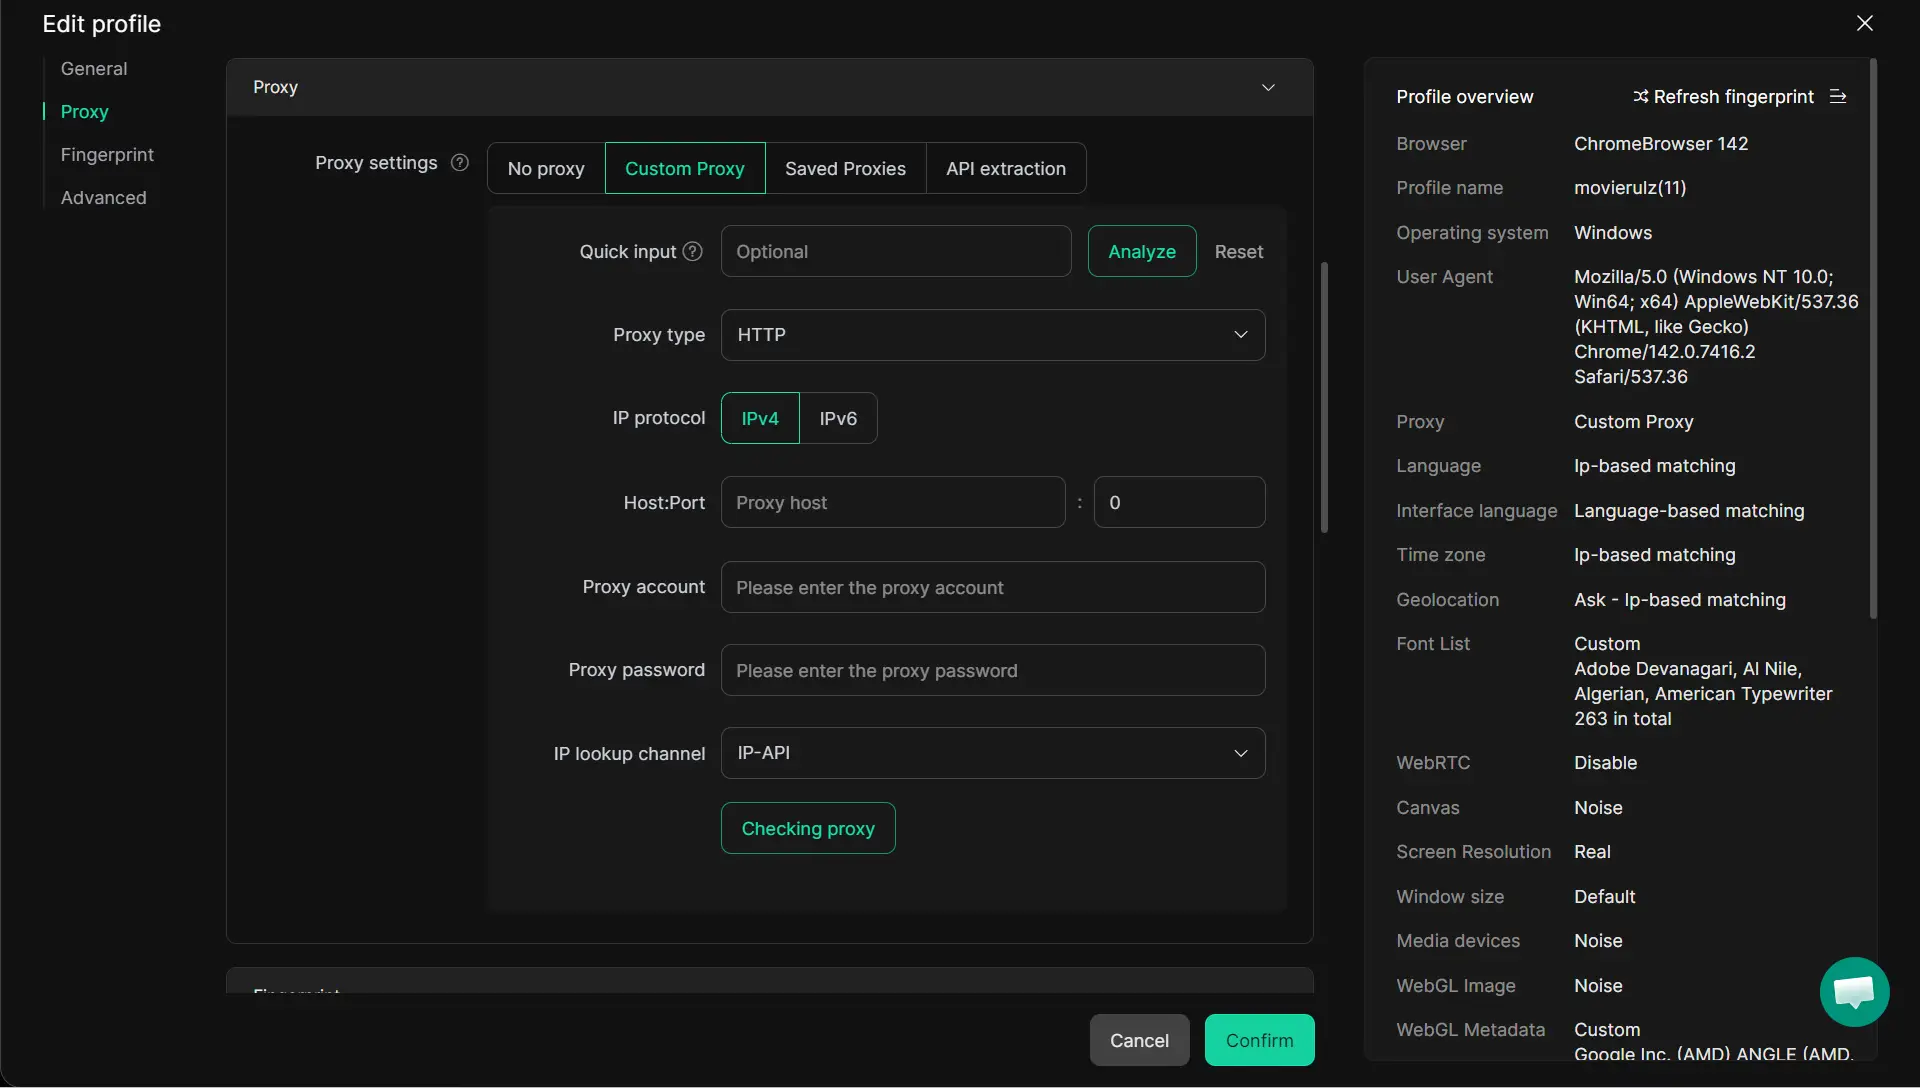Image resolution: width=1920 pixels, height=1088 pixels.
Task: Close the Edit profile dialog
Action: [1865, 23]
